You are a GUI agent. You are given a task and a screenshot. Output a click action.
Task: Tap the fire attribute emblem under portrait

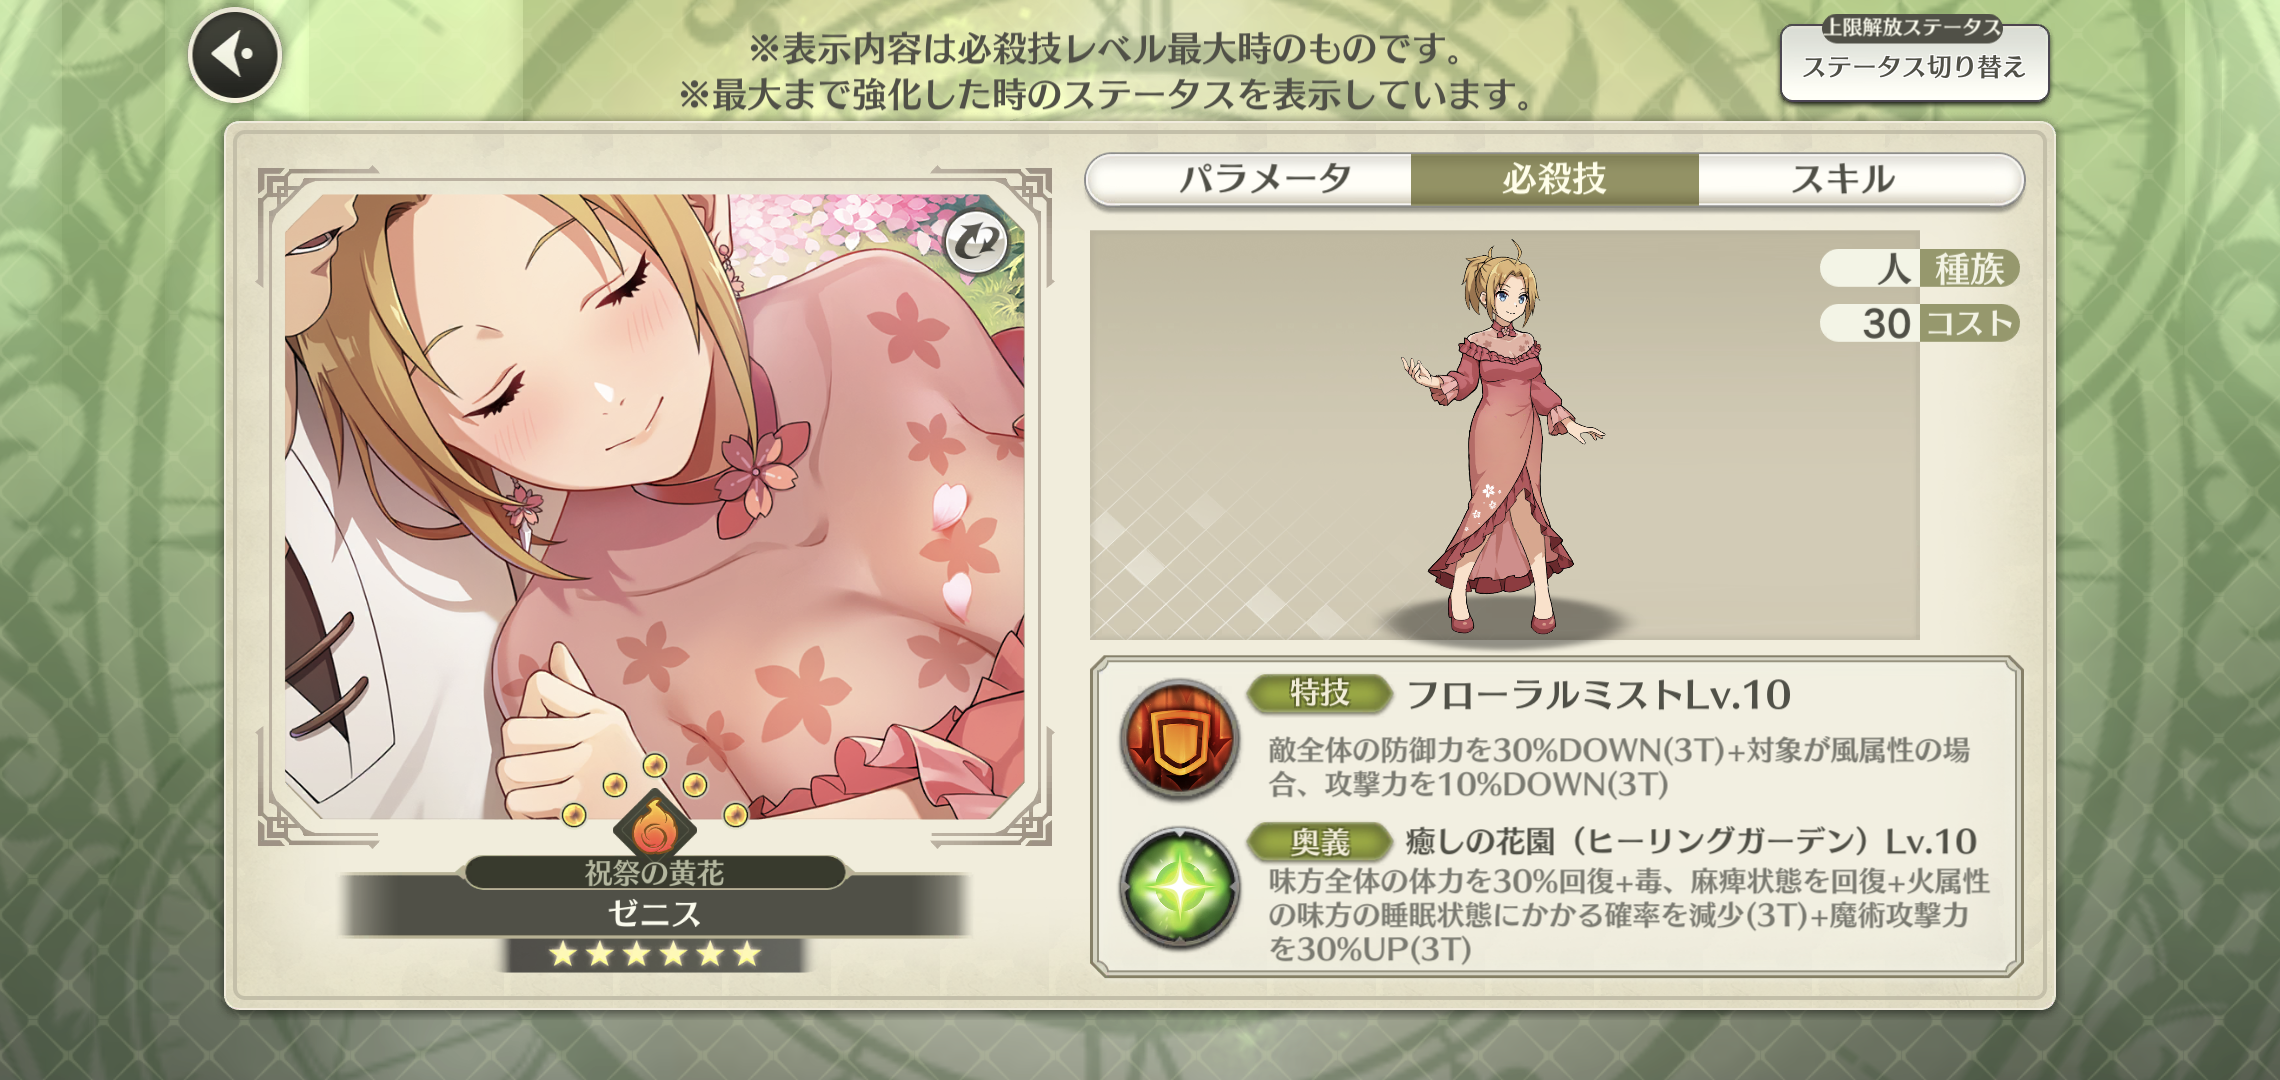[655, 827]
